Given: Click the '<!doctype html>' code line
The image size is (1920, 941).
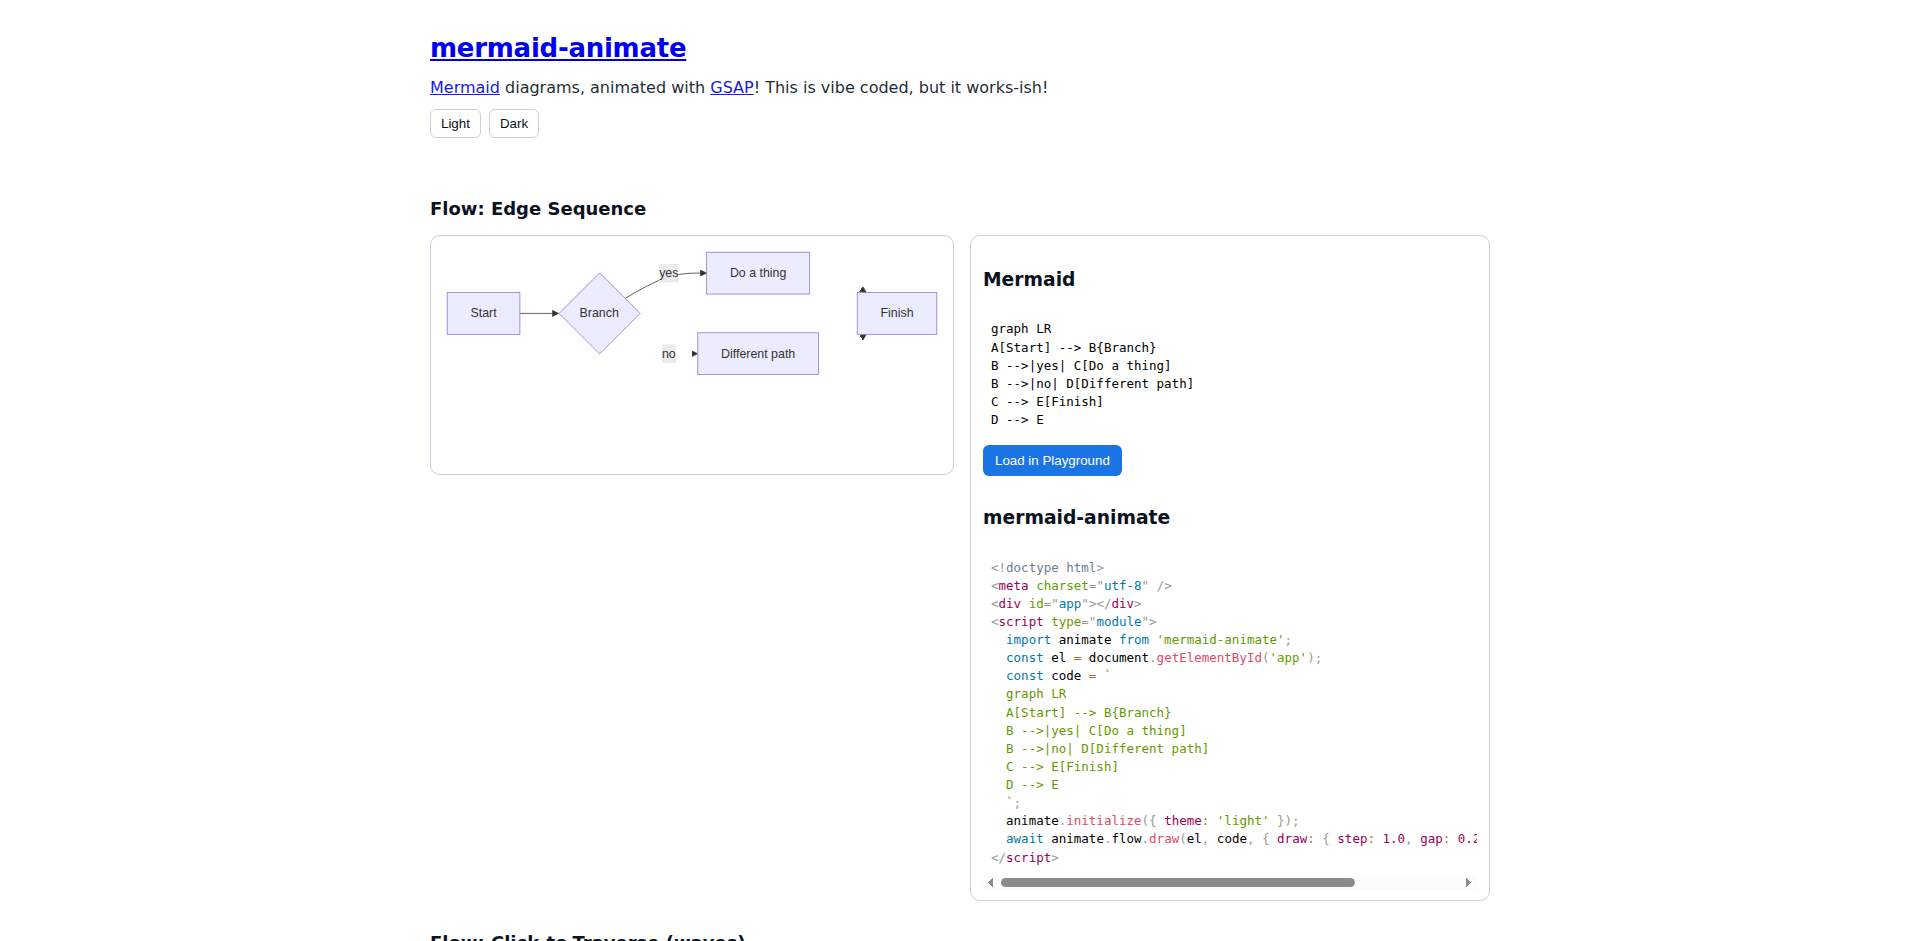Looking at the screenshot, I should click(1047, 568).
